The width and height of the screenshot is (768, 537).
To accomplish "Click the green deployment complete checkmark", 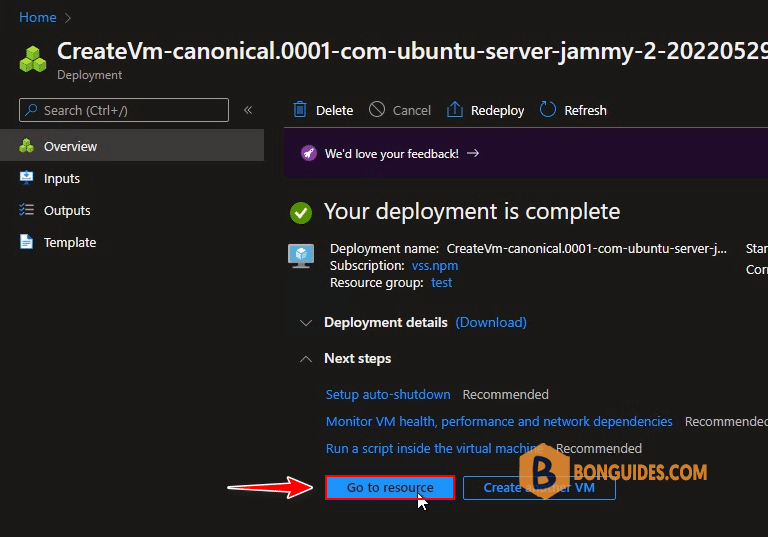I will [301, 213].
